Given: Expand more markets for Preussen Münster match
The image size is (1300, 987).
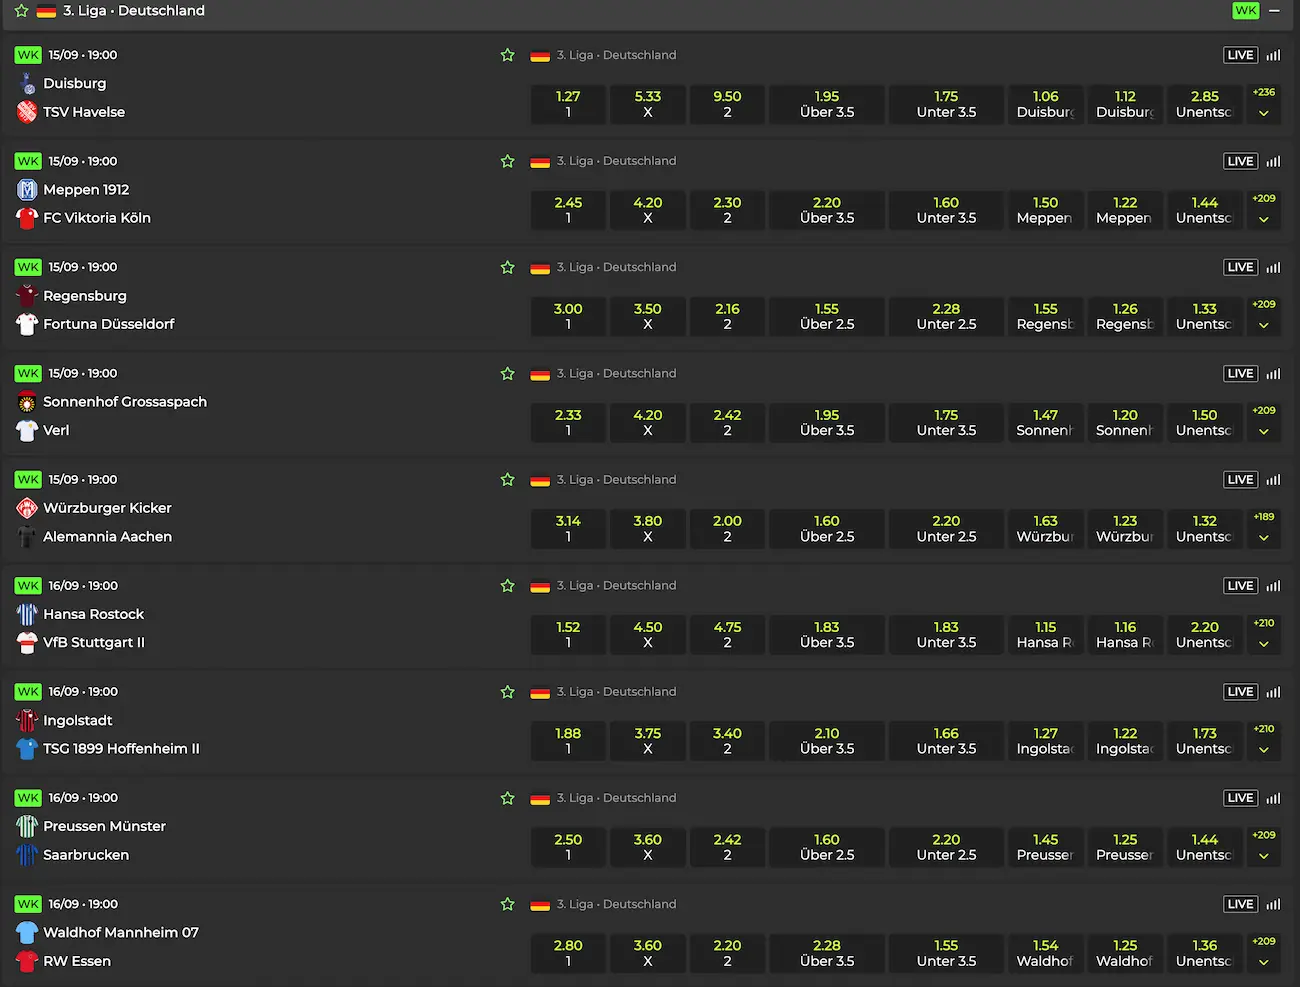Looking at the screenshot, I should pyautogui.click(x=1264, y=846).
